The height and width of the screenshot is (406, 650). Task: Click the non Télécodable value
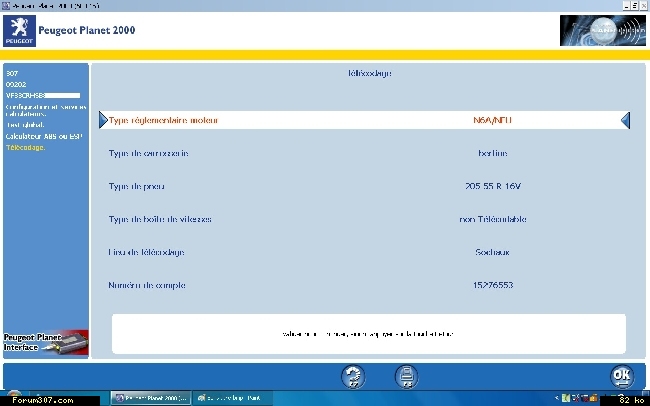(492, 219)
